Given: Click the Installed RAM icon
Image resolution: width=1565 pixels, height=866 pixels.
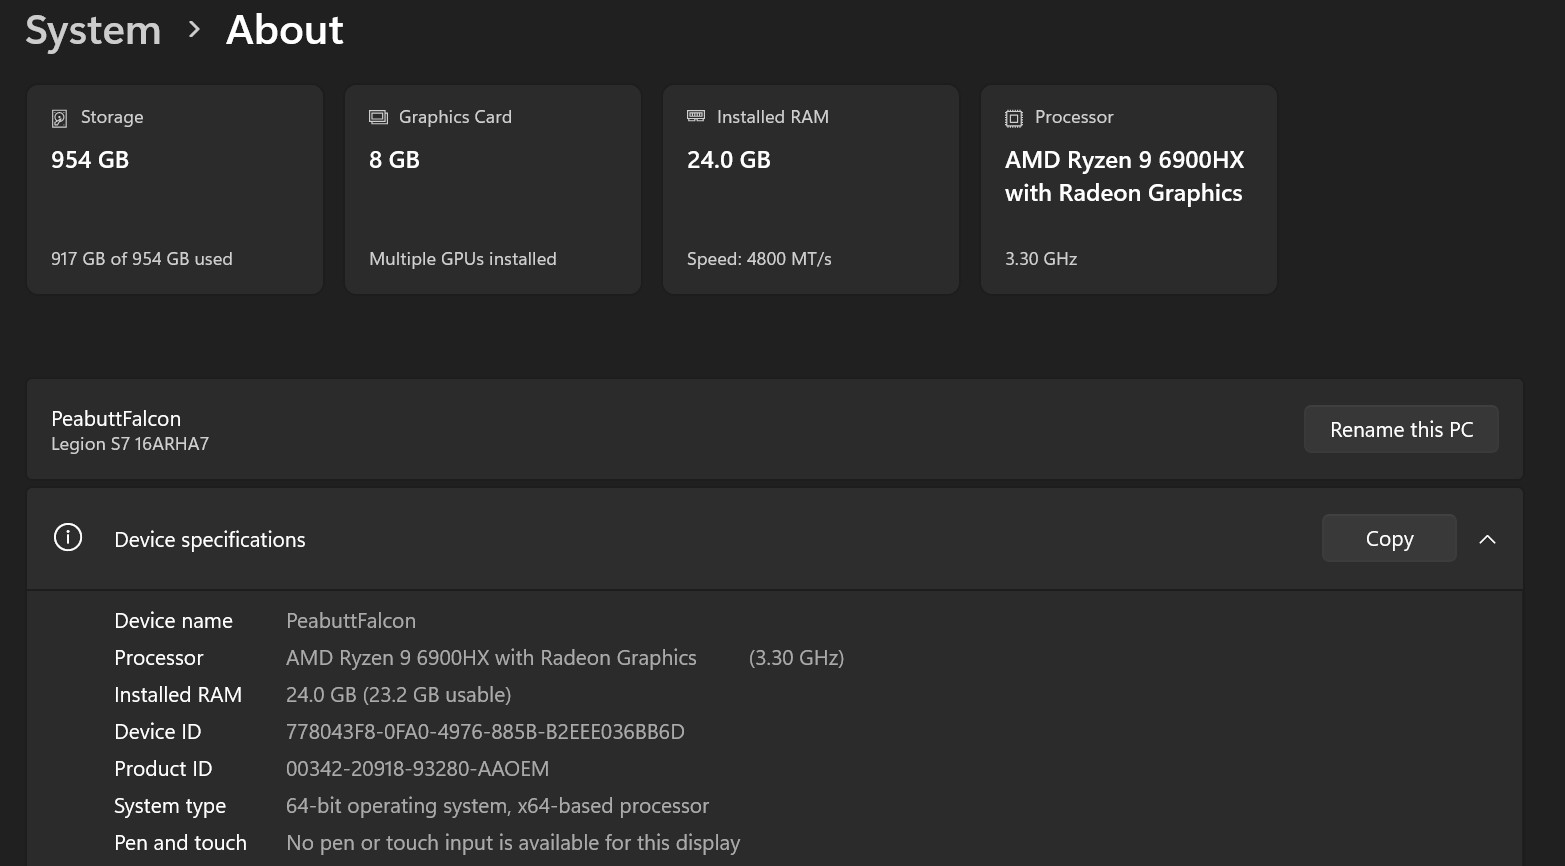Looking at the screenshot, I should (696, 116).
